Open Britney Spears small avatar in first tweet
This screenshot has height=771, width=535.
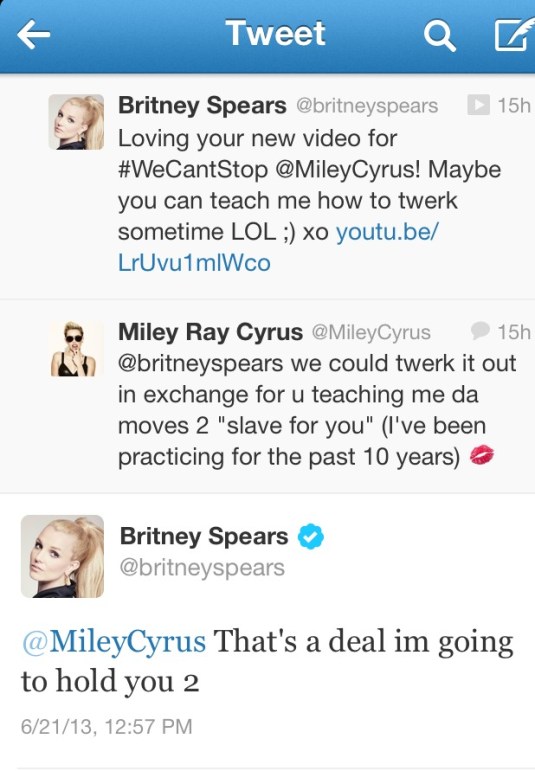(x=76, y=122)
